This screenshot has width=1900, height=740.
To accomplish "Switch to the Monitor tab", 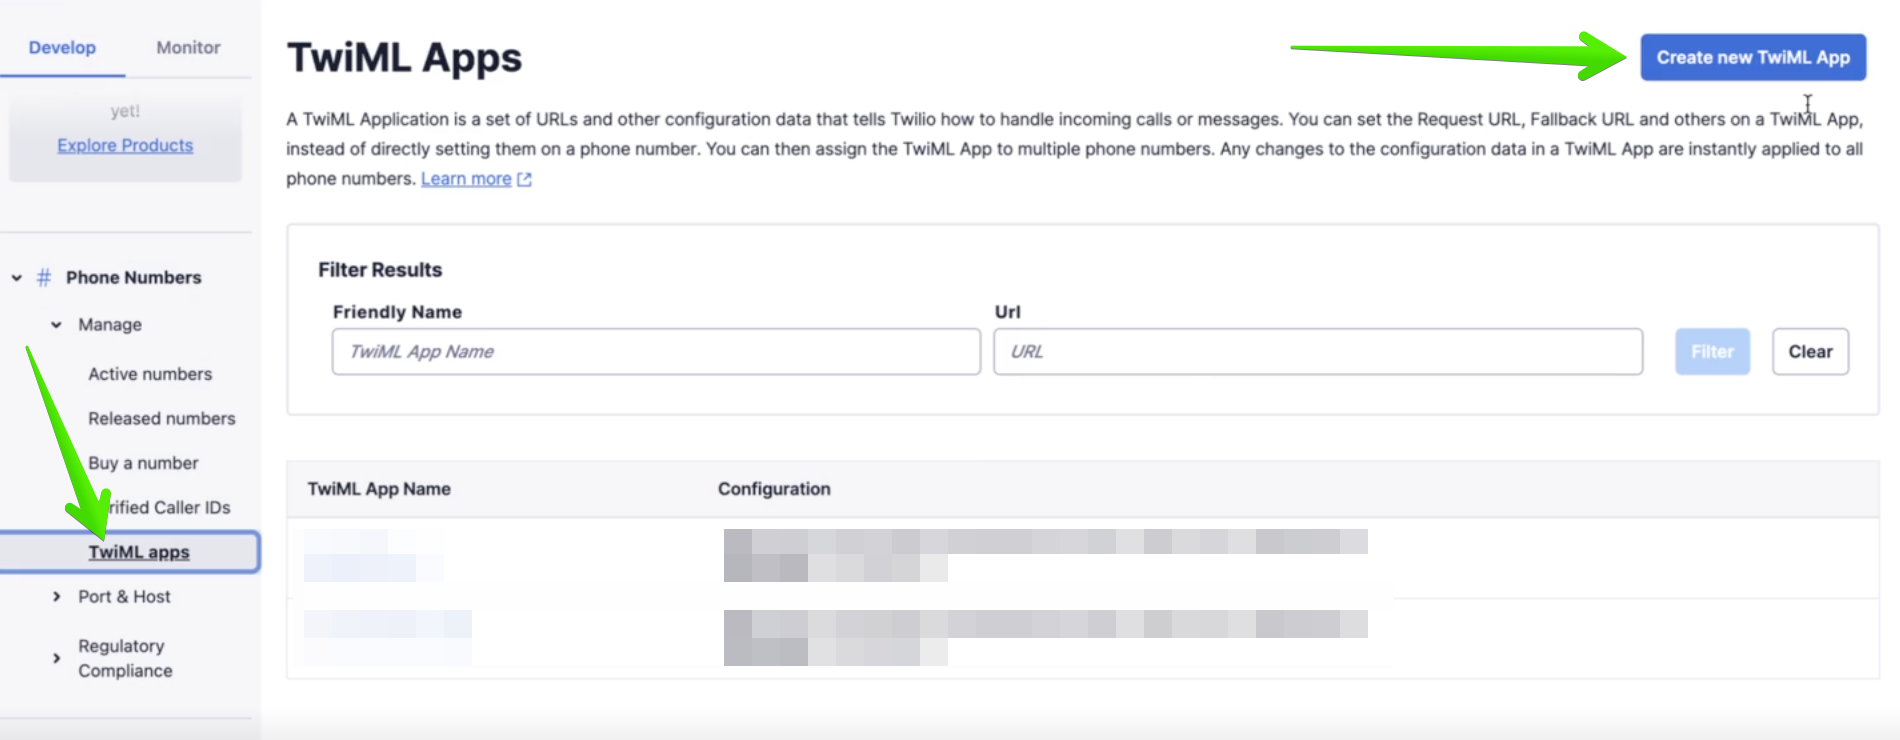I will pyautogui.click(x=186, y=46).
